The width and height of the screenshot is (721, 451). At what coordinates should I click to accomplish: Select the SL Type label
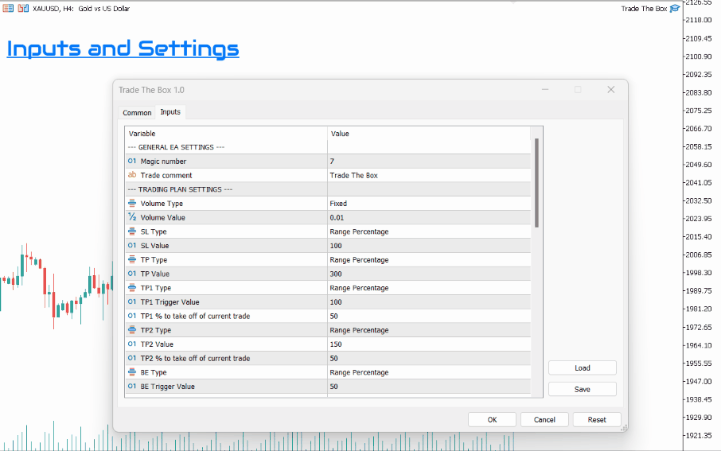154,232
